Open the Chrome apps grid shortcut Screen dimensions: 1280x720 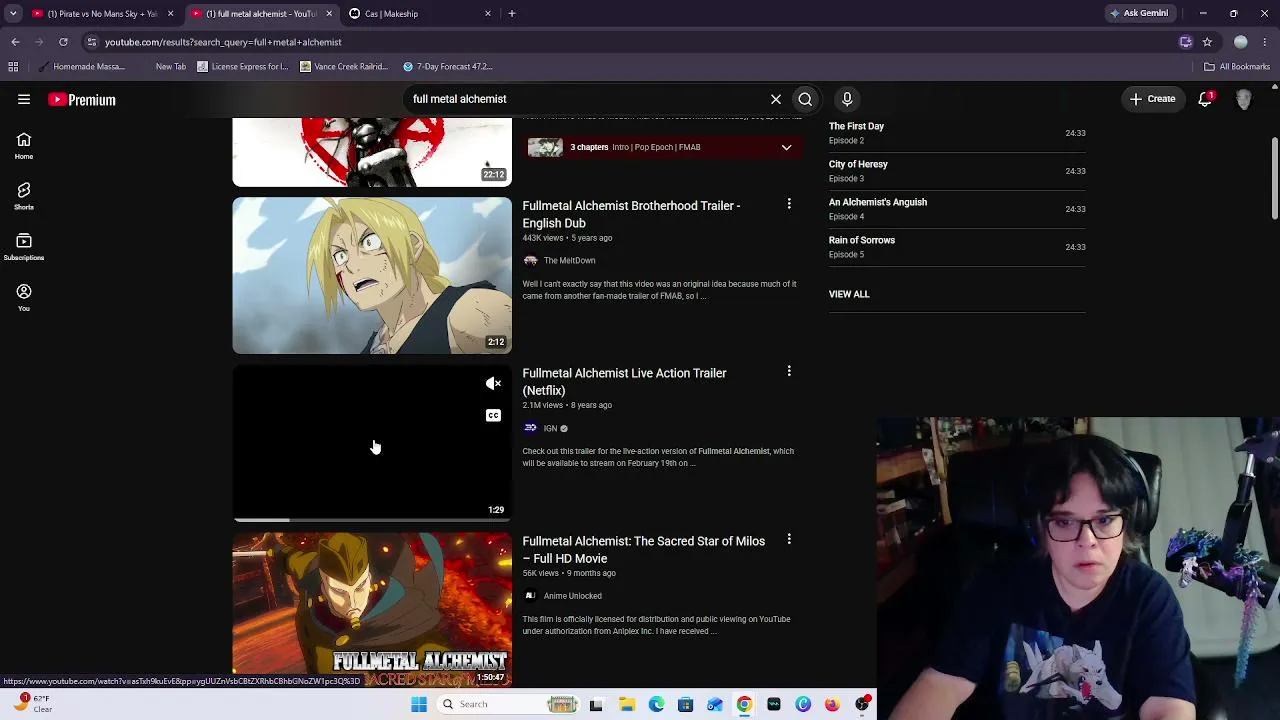[x=13, y=67]
